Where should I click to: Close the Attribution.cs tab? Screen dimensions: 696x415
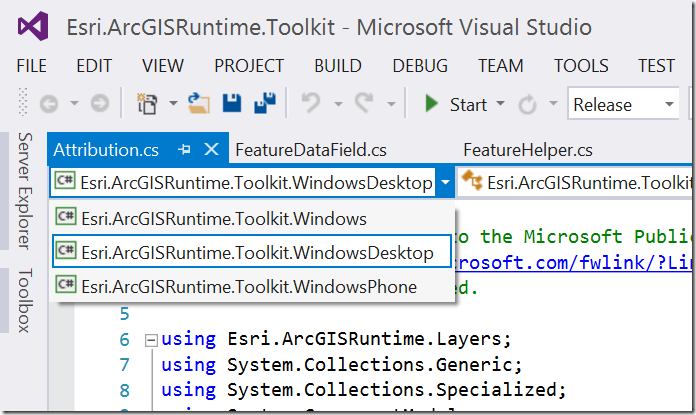(x=211, y=150)
